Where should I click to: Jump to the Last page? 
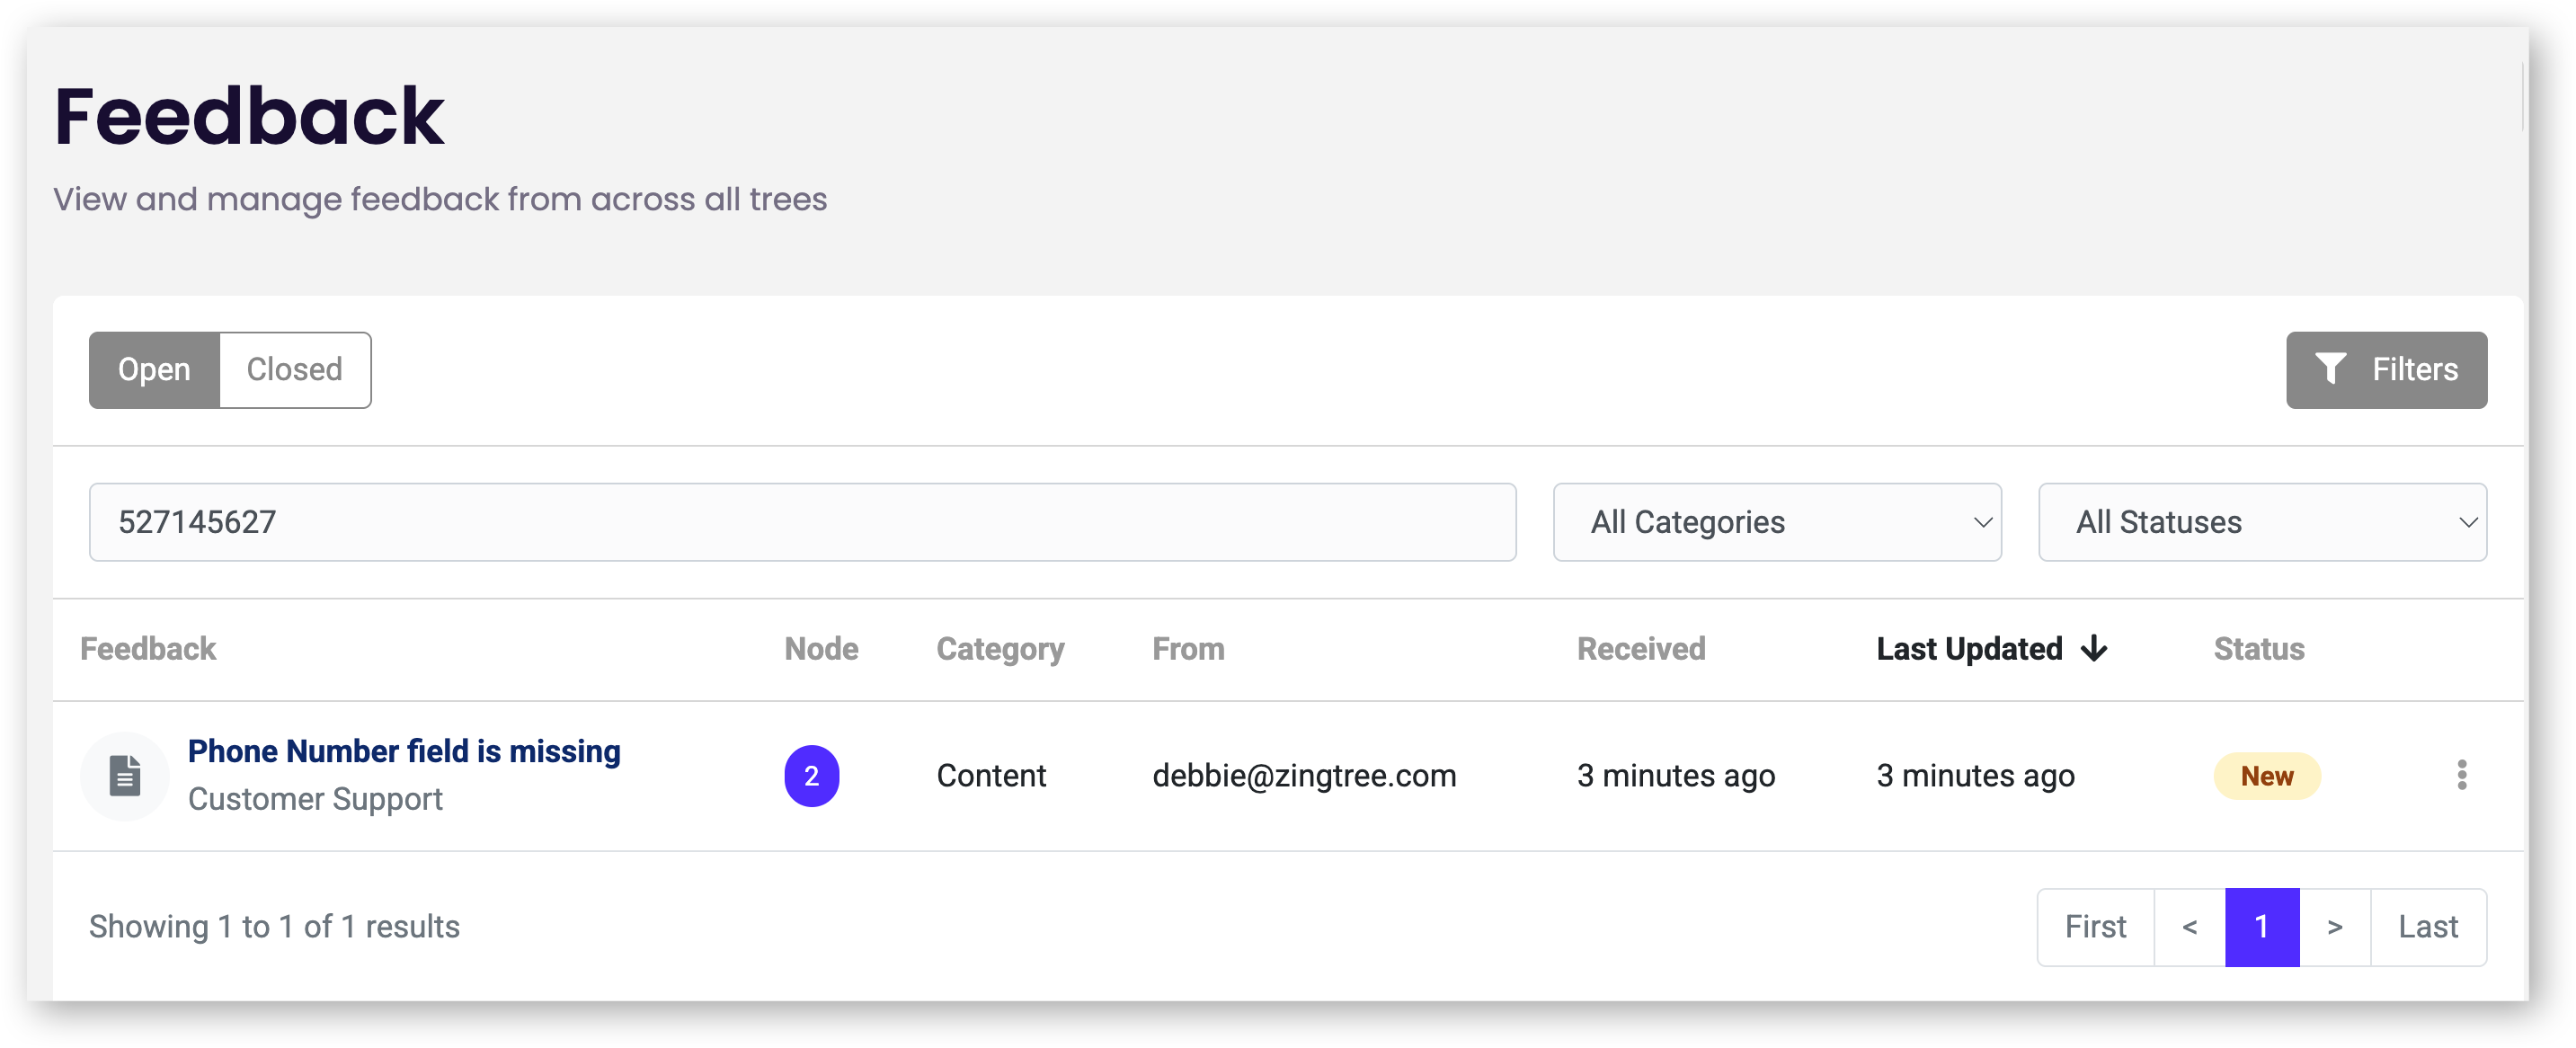pos(2427,927)
